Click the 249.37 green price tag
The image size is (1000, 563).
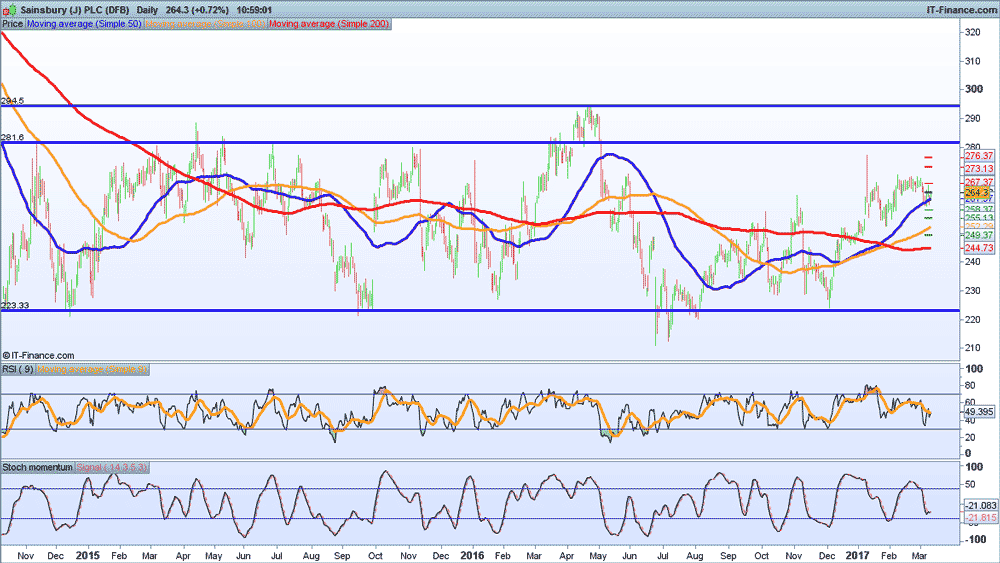[978, 235]
